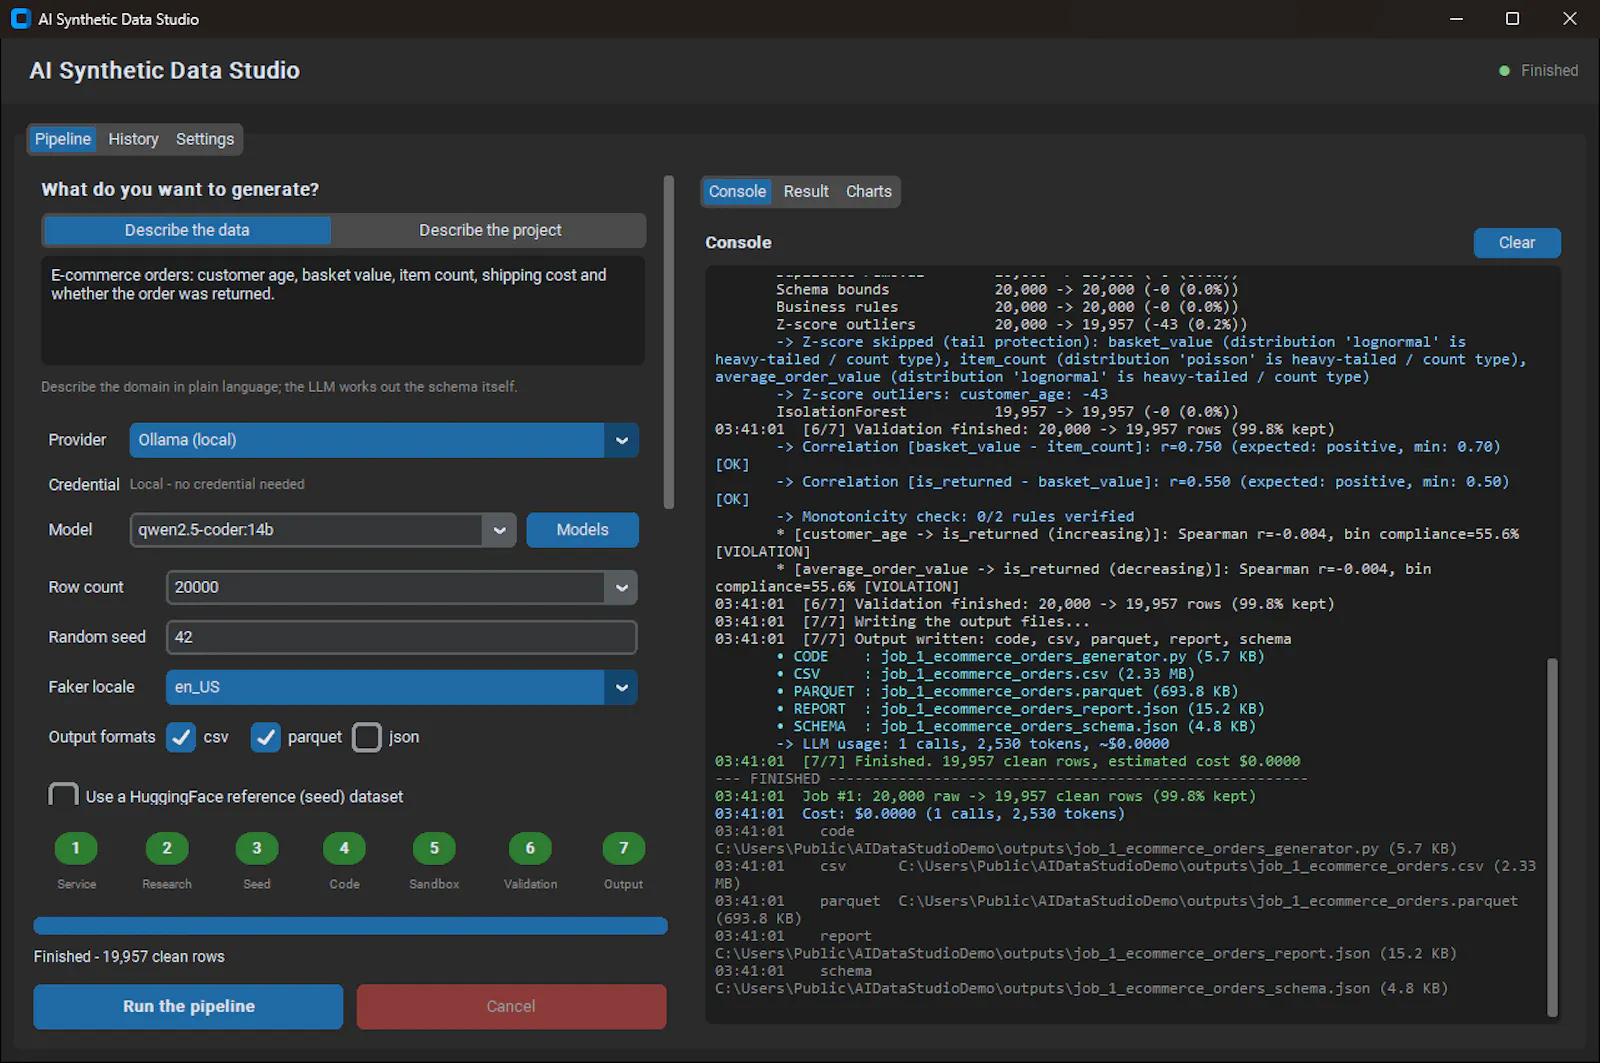Click step 5 Sandbox circle
The height and width of the screenshot is (1063, 1600).
pyautogui.click(x=434, y=848)
